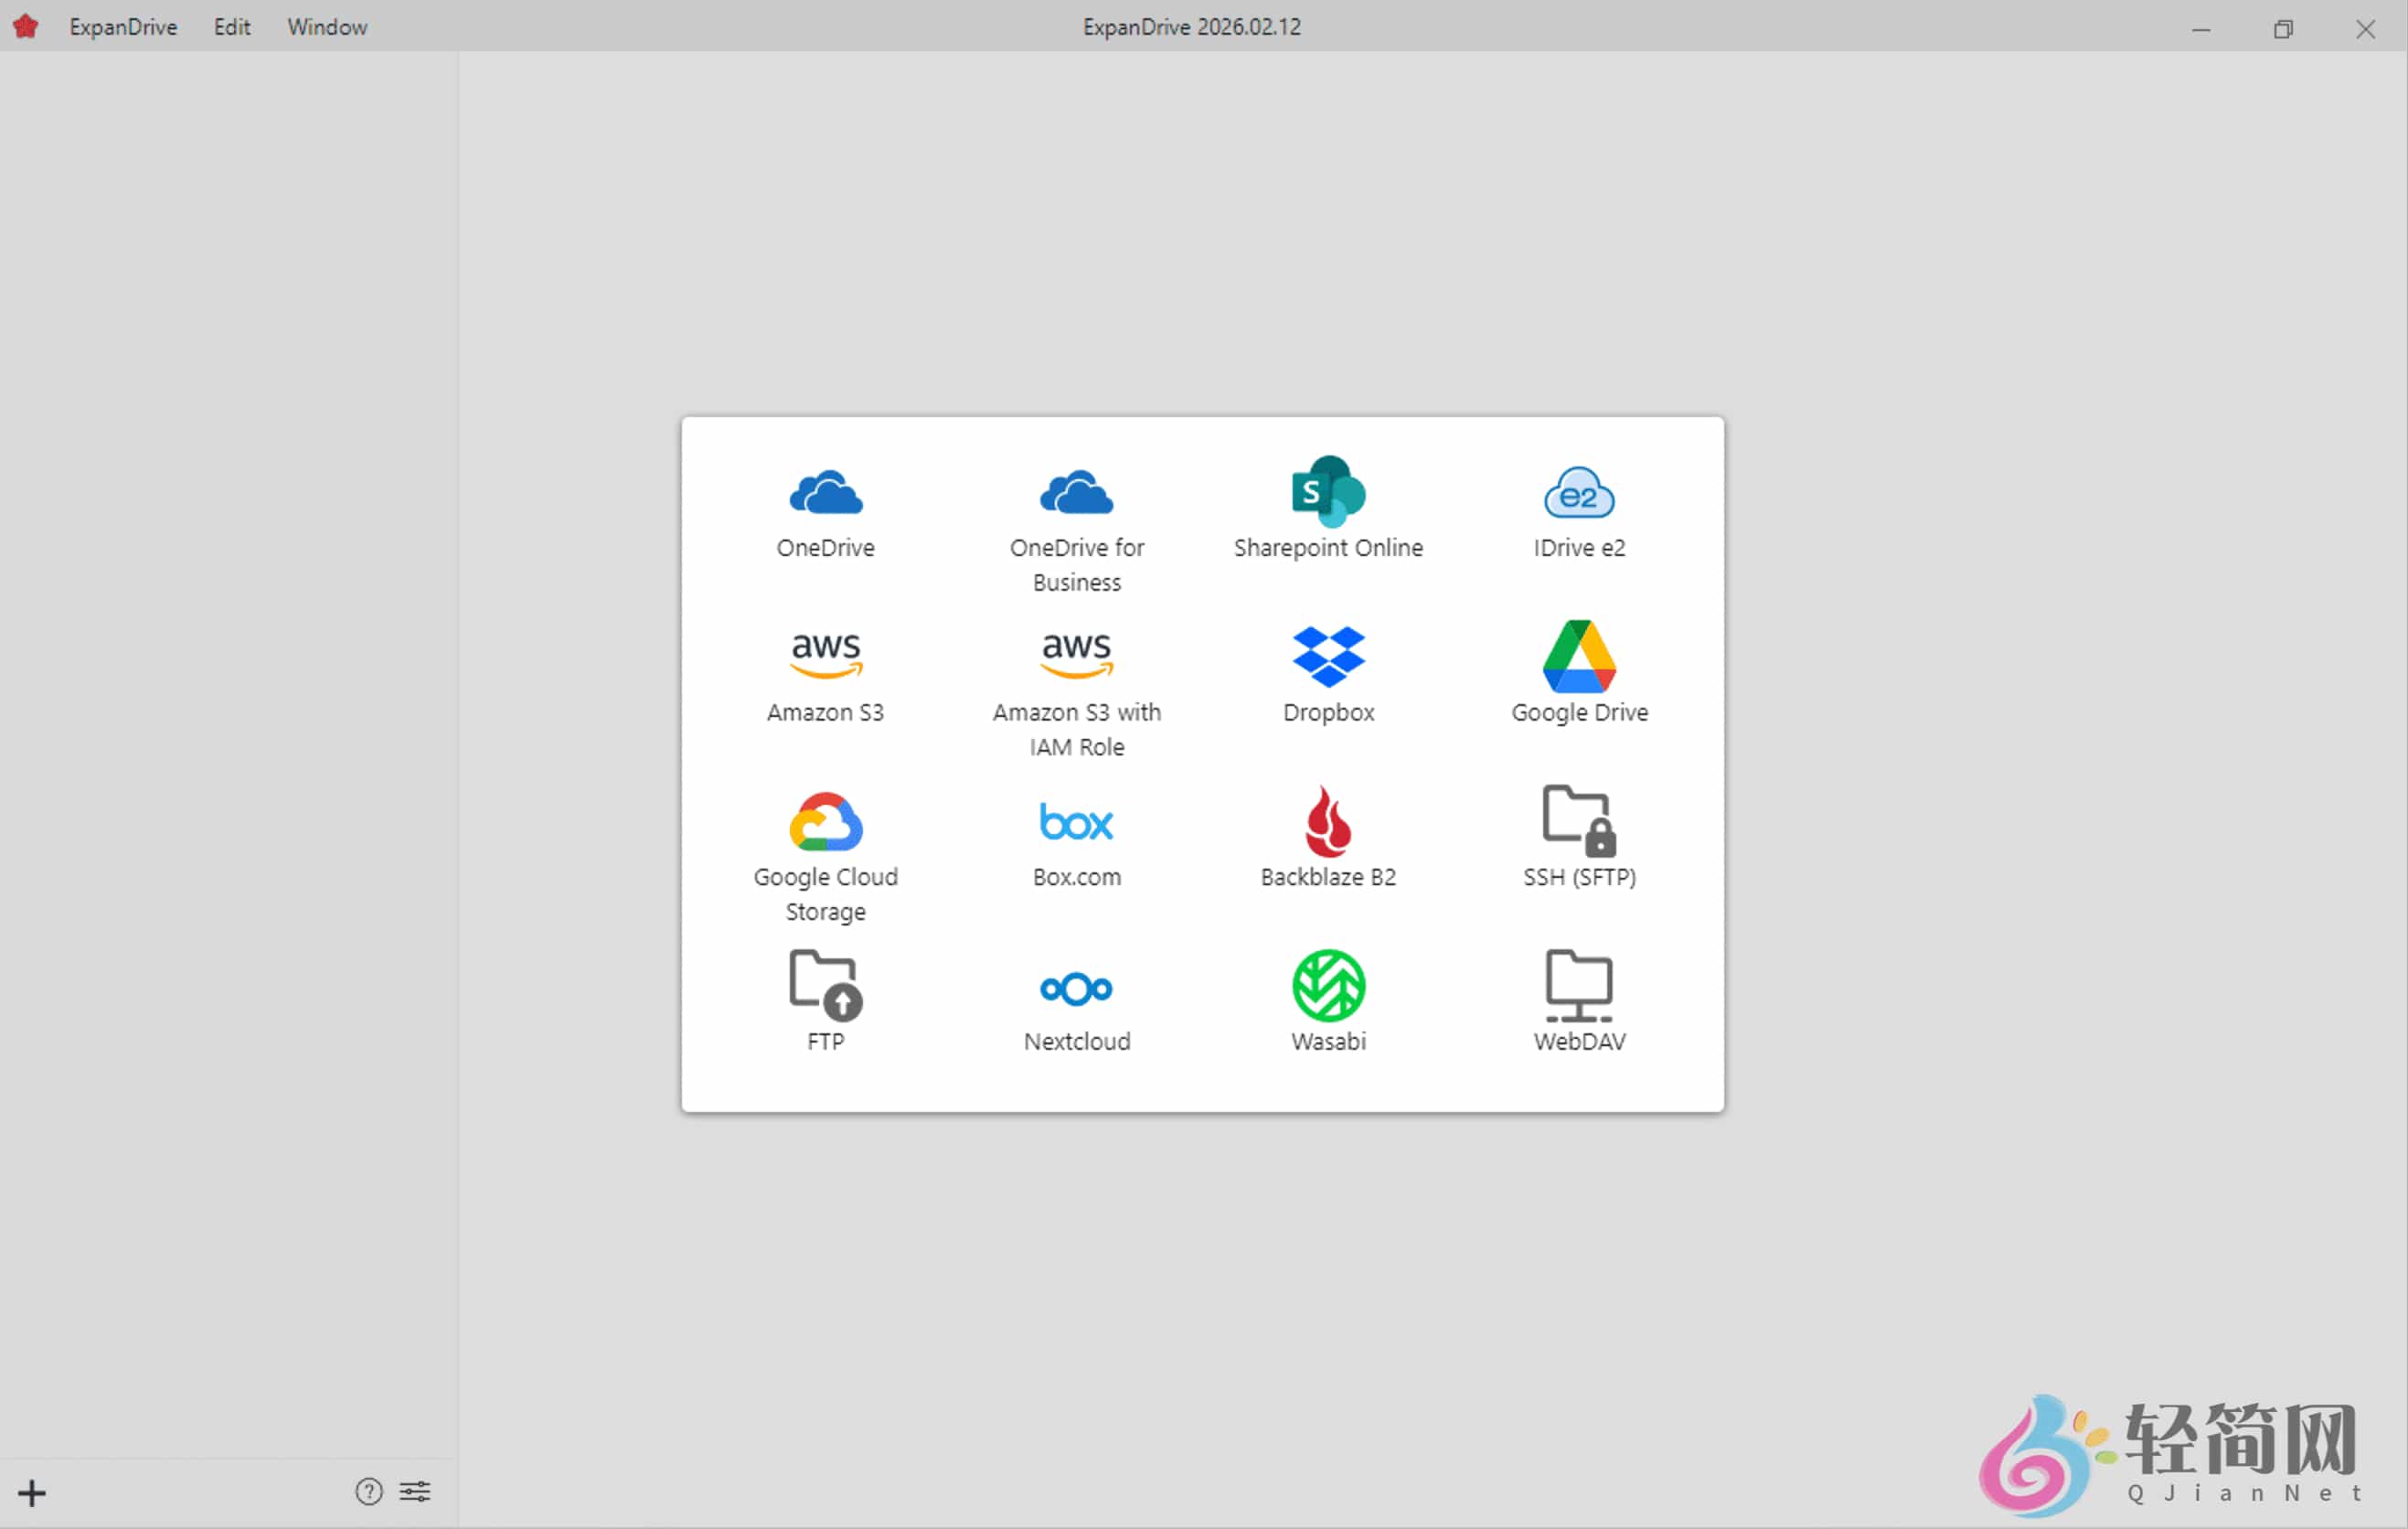Click the "Backblaze B2" label
This screenshot has height=1529, width=2408.
1328,877
